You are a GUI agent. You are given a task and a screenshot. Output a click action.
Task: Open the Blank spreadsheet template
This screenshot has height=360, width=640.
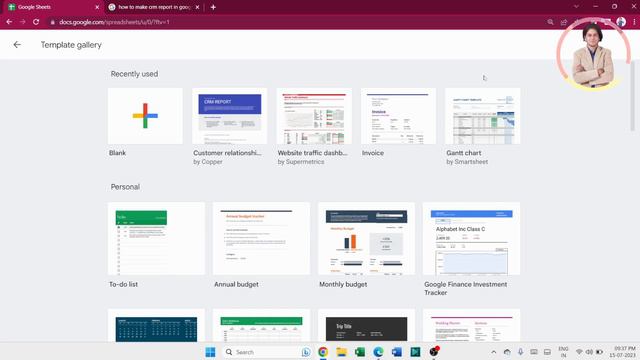[x=145, y=116]
